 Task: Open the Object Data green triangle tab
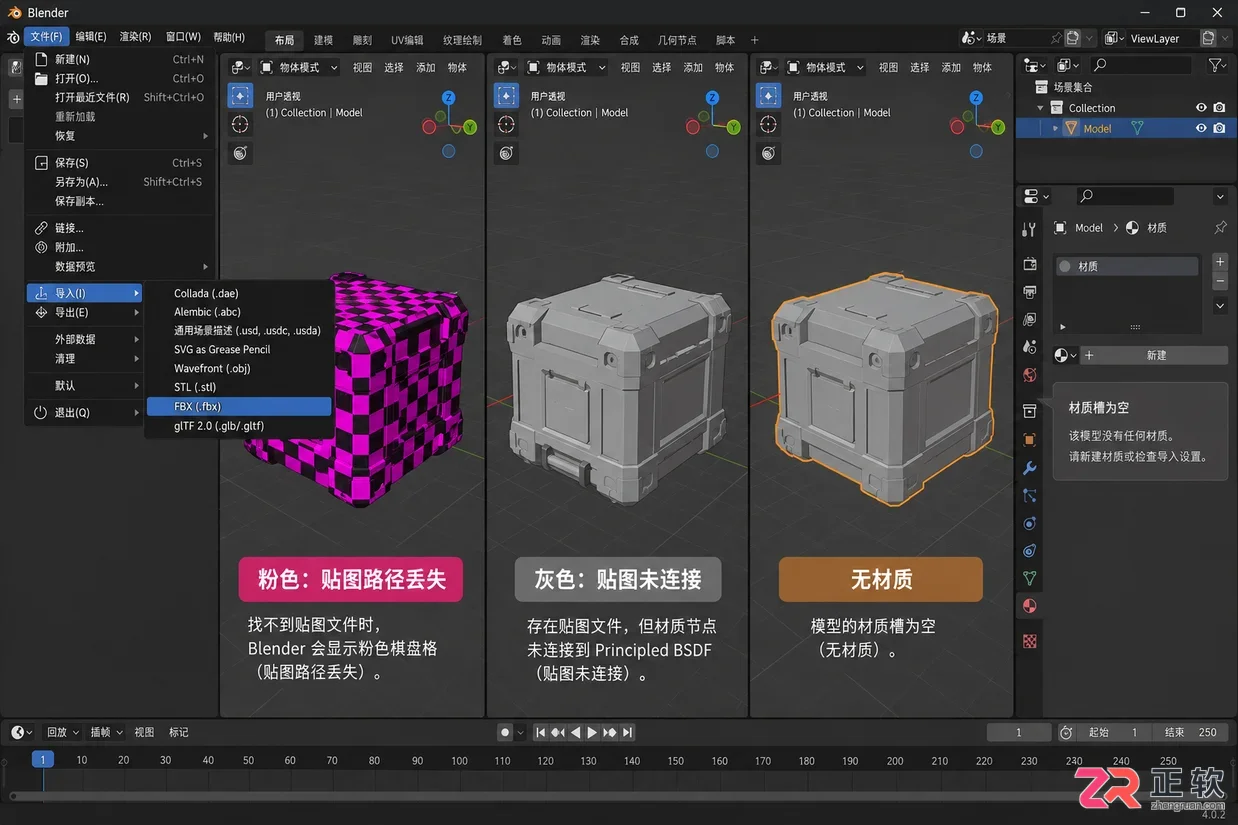coord(1029,578)
